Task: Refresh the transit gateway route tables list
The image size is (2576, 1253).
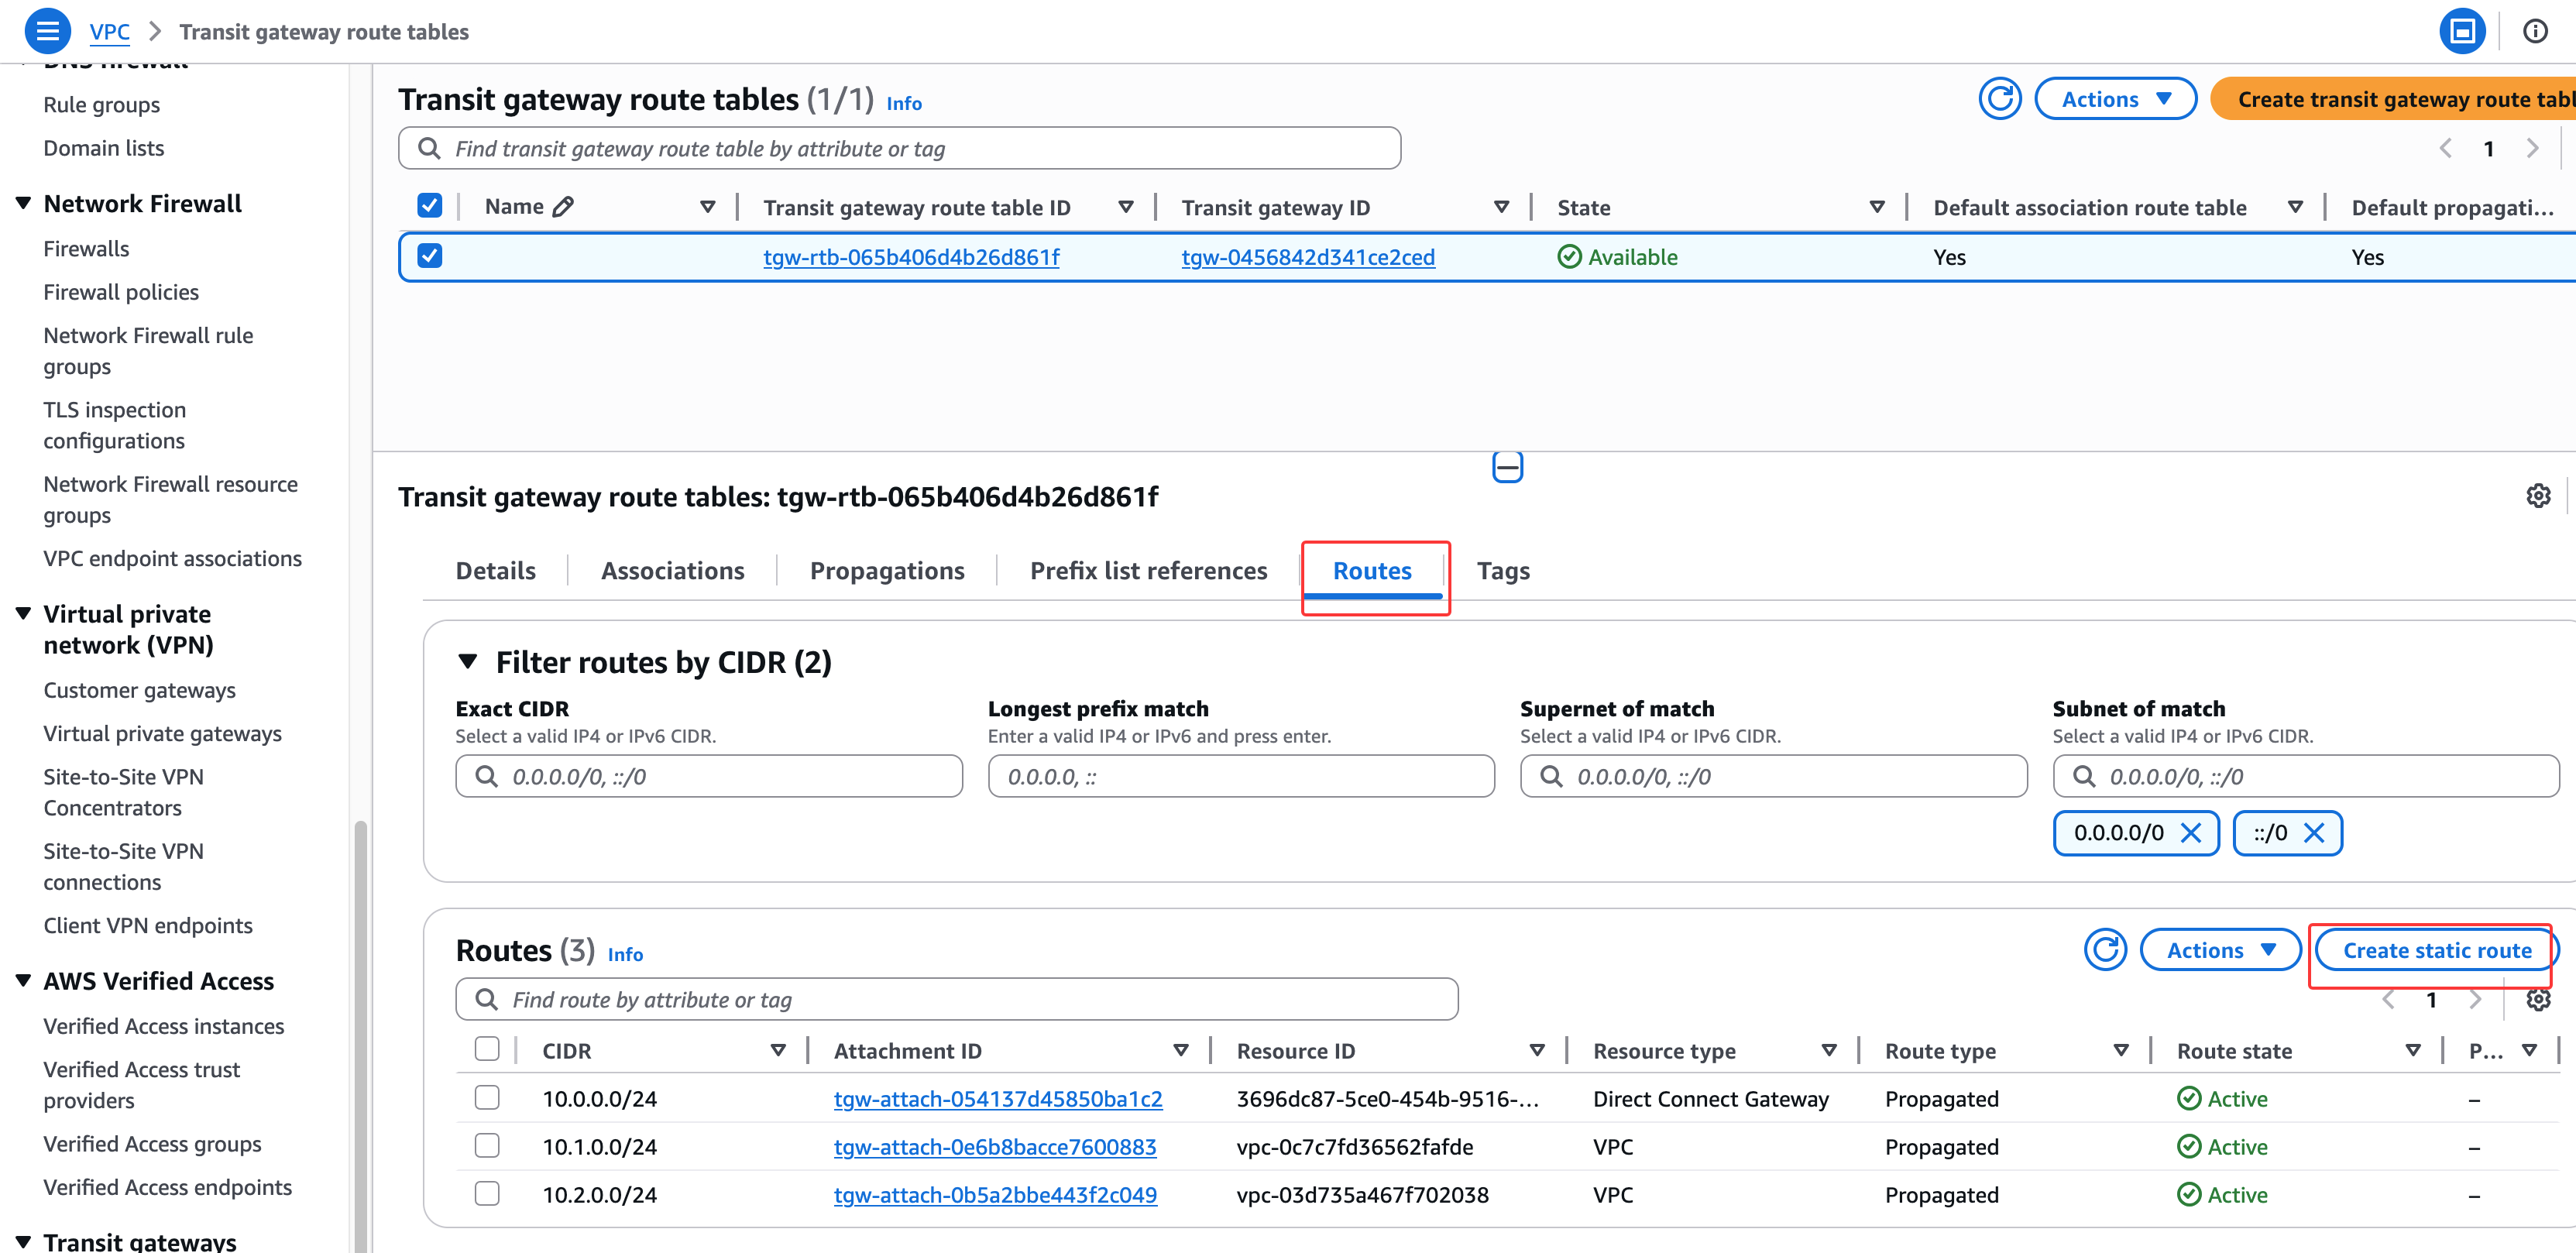Action: 2000,99
